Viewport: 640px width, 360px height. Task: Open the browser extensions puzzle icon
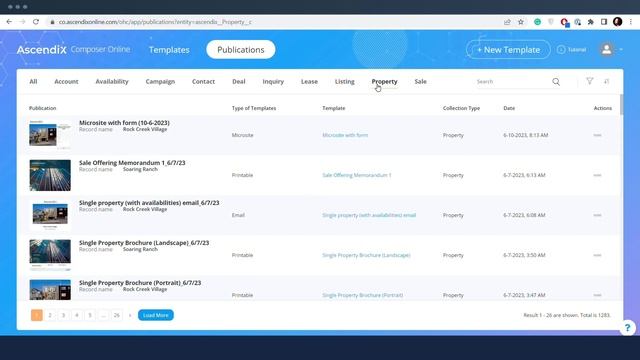(591, 22)
